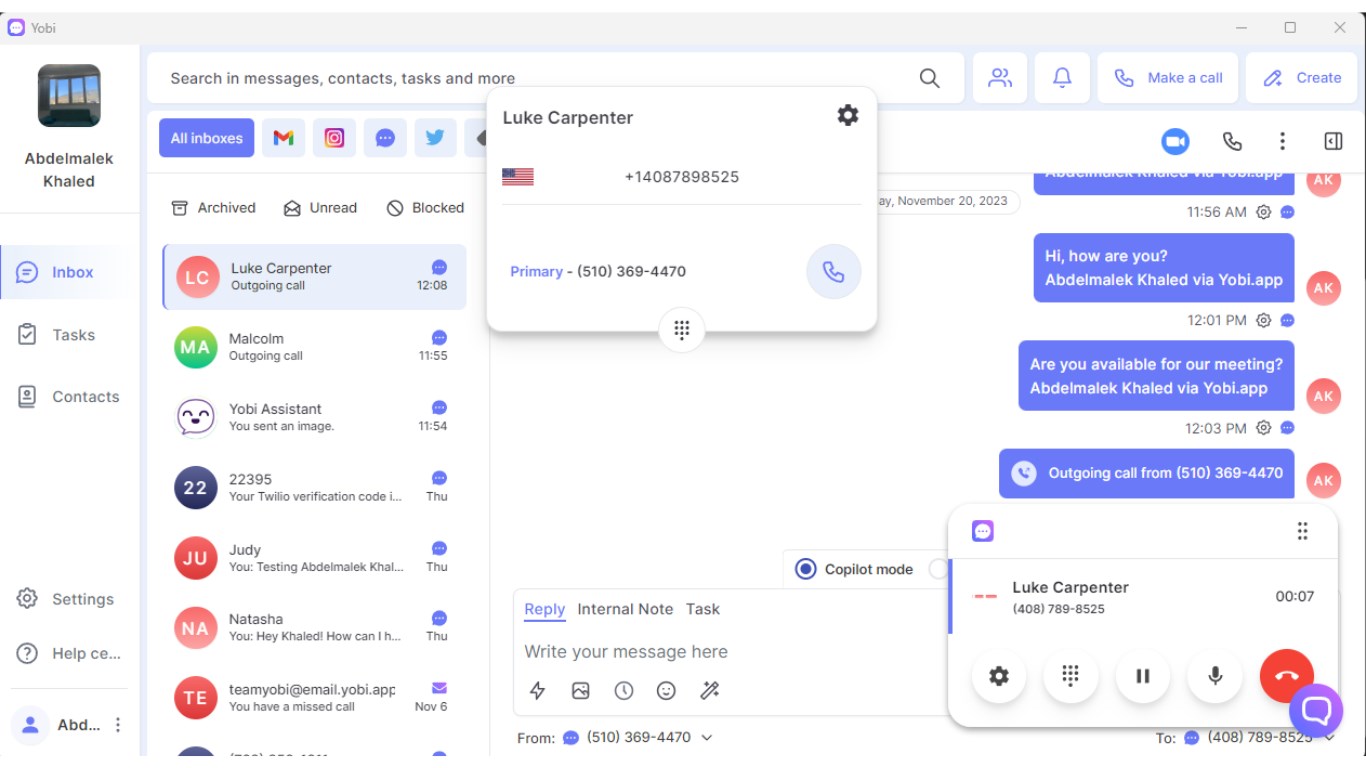This screenshot has width=1366, height=768.
Task: Click the magic wand AI icon
Action: [x=710, y=691]
